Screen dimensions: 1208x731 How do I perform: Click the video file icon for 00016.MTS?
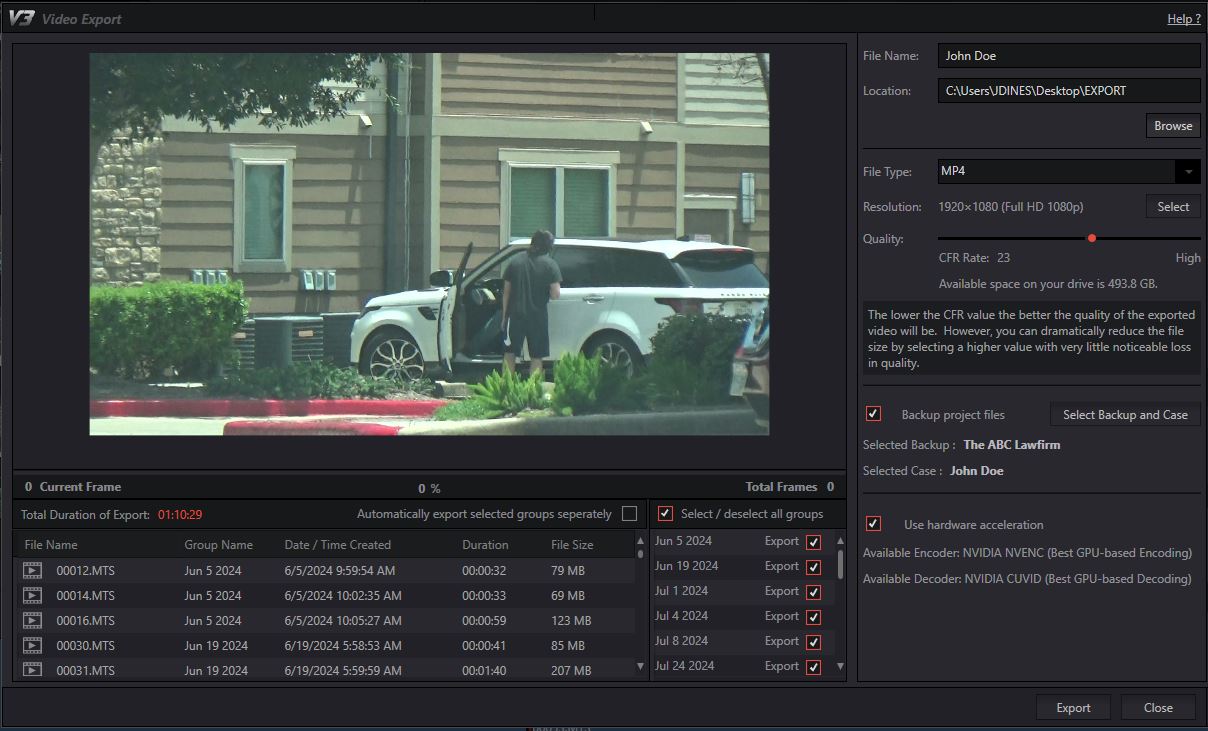[x=33, y=620]
